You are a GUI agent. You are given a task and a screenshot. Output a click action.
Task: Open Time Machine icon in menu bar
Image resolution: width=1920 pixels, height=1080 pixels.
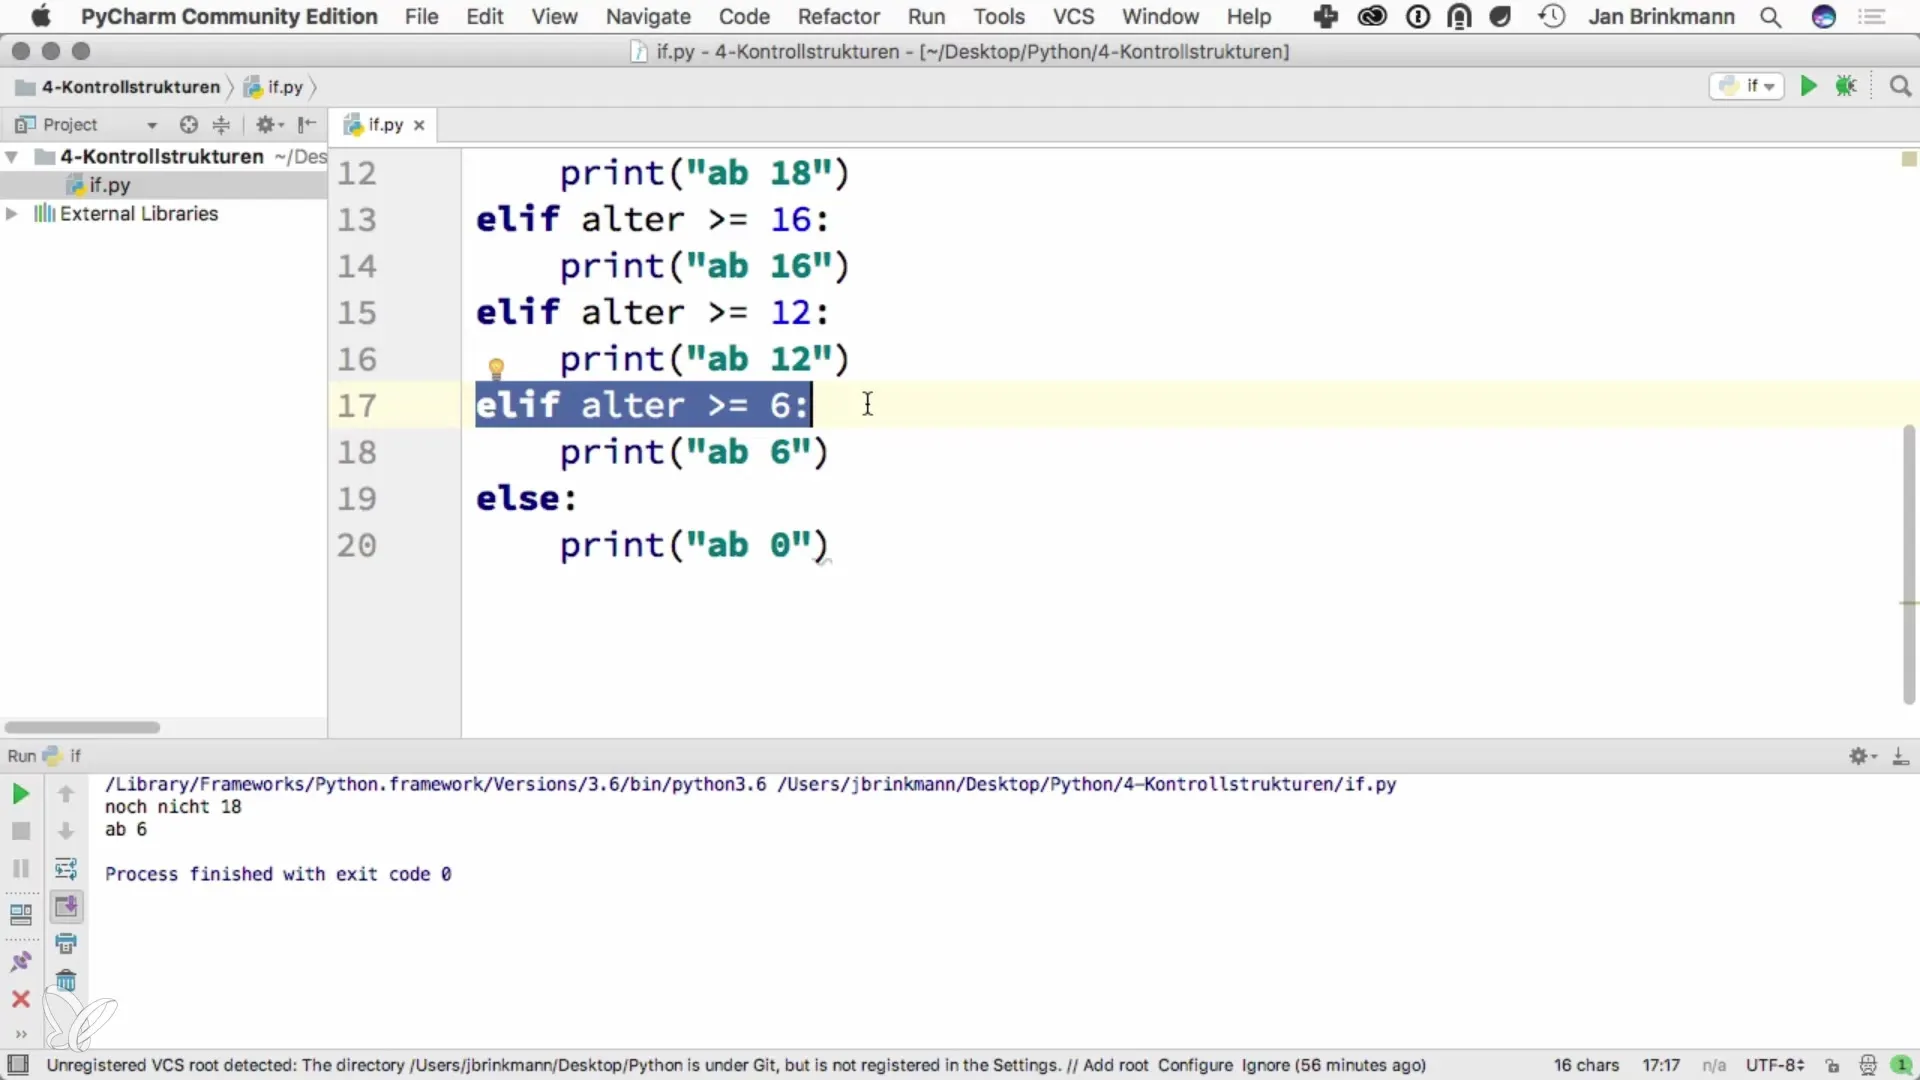click(1551, 16)
